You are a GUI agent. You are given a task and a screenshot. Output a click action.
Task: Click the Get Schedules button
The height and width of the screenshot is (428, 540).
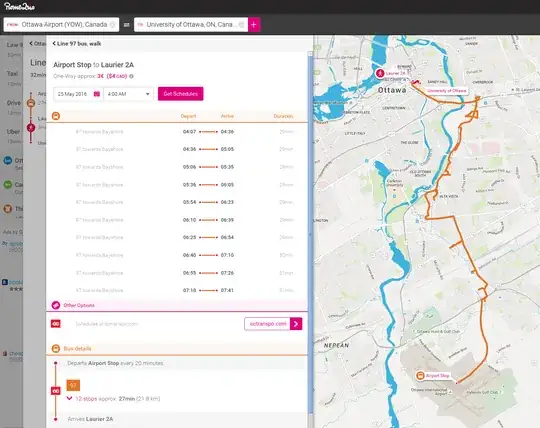click(x=180, y=94)
